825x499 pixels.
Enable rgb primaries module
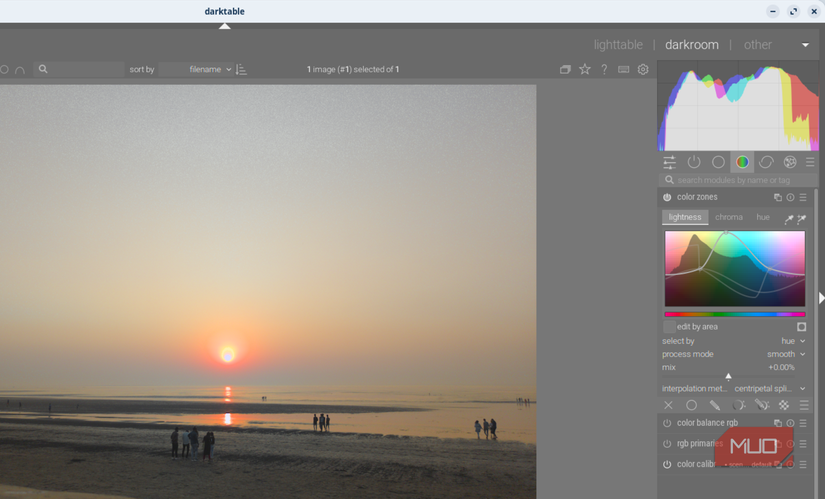click(667, 444)
